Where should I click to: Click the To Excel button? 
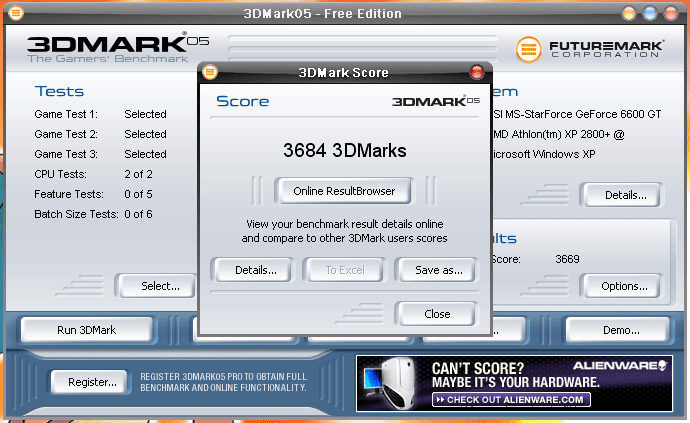tap(345, 270)
